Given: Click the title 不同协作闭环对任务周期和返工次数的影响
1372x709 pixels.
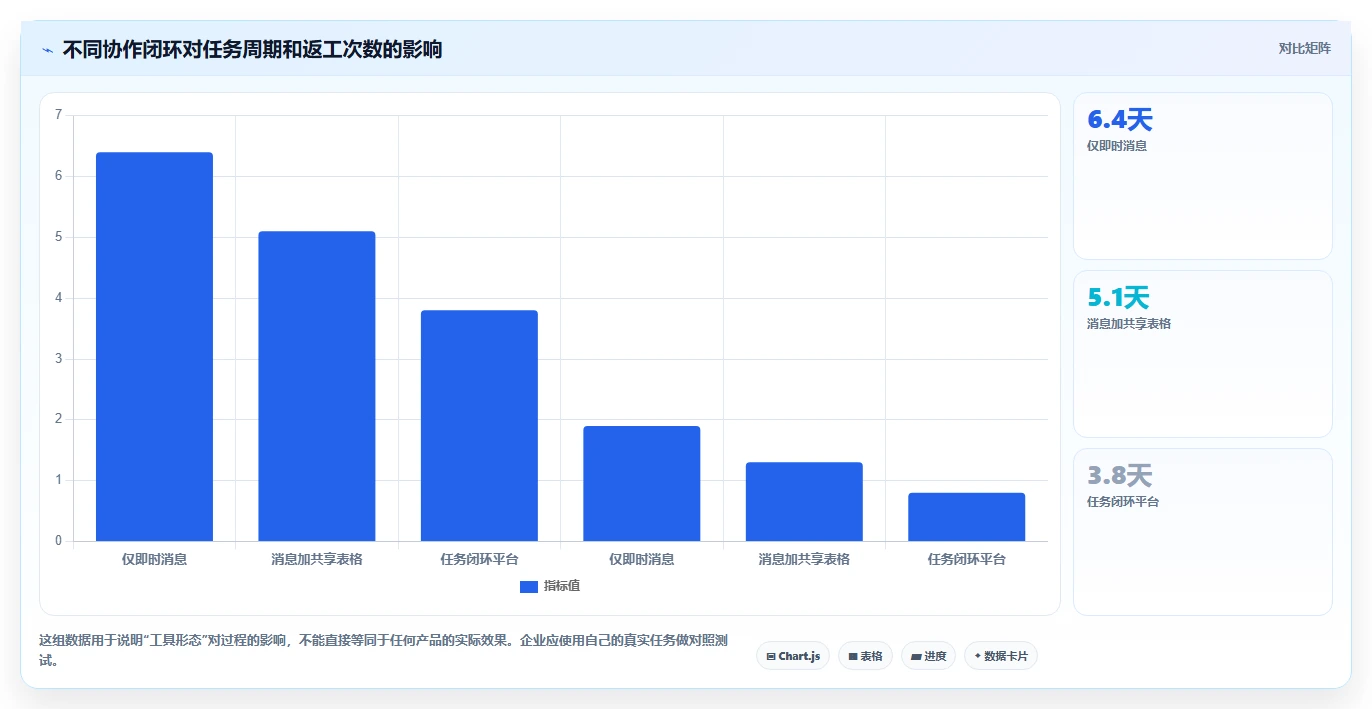Looking at the screenshot, I should click(x=252, y=49).
